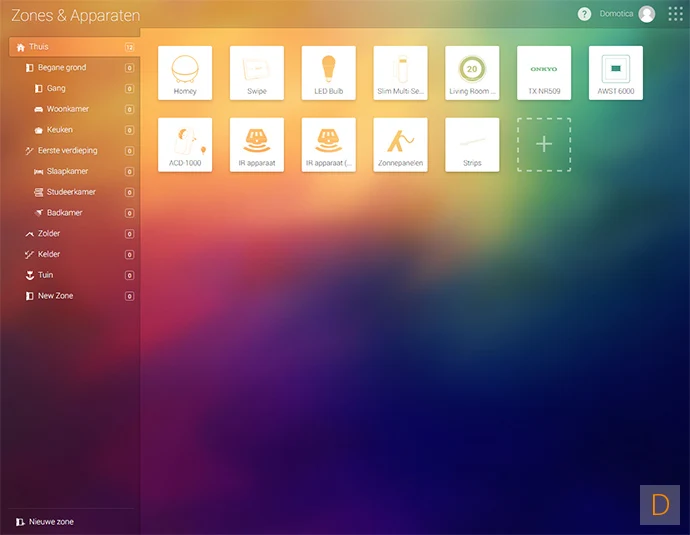690x535 pixels.
Task: Select the Studeerkamer zone
Action: coord(74,192)
